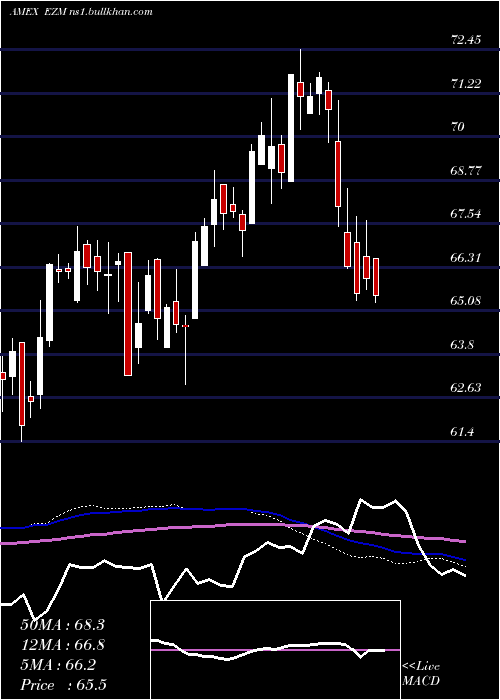Click the 50MA : 68.3 reading
Screen dimensions: 500x700
click(x=62, y=625)
